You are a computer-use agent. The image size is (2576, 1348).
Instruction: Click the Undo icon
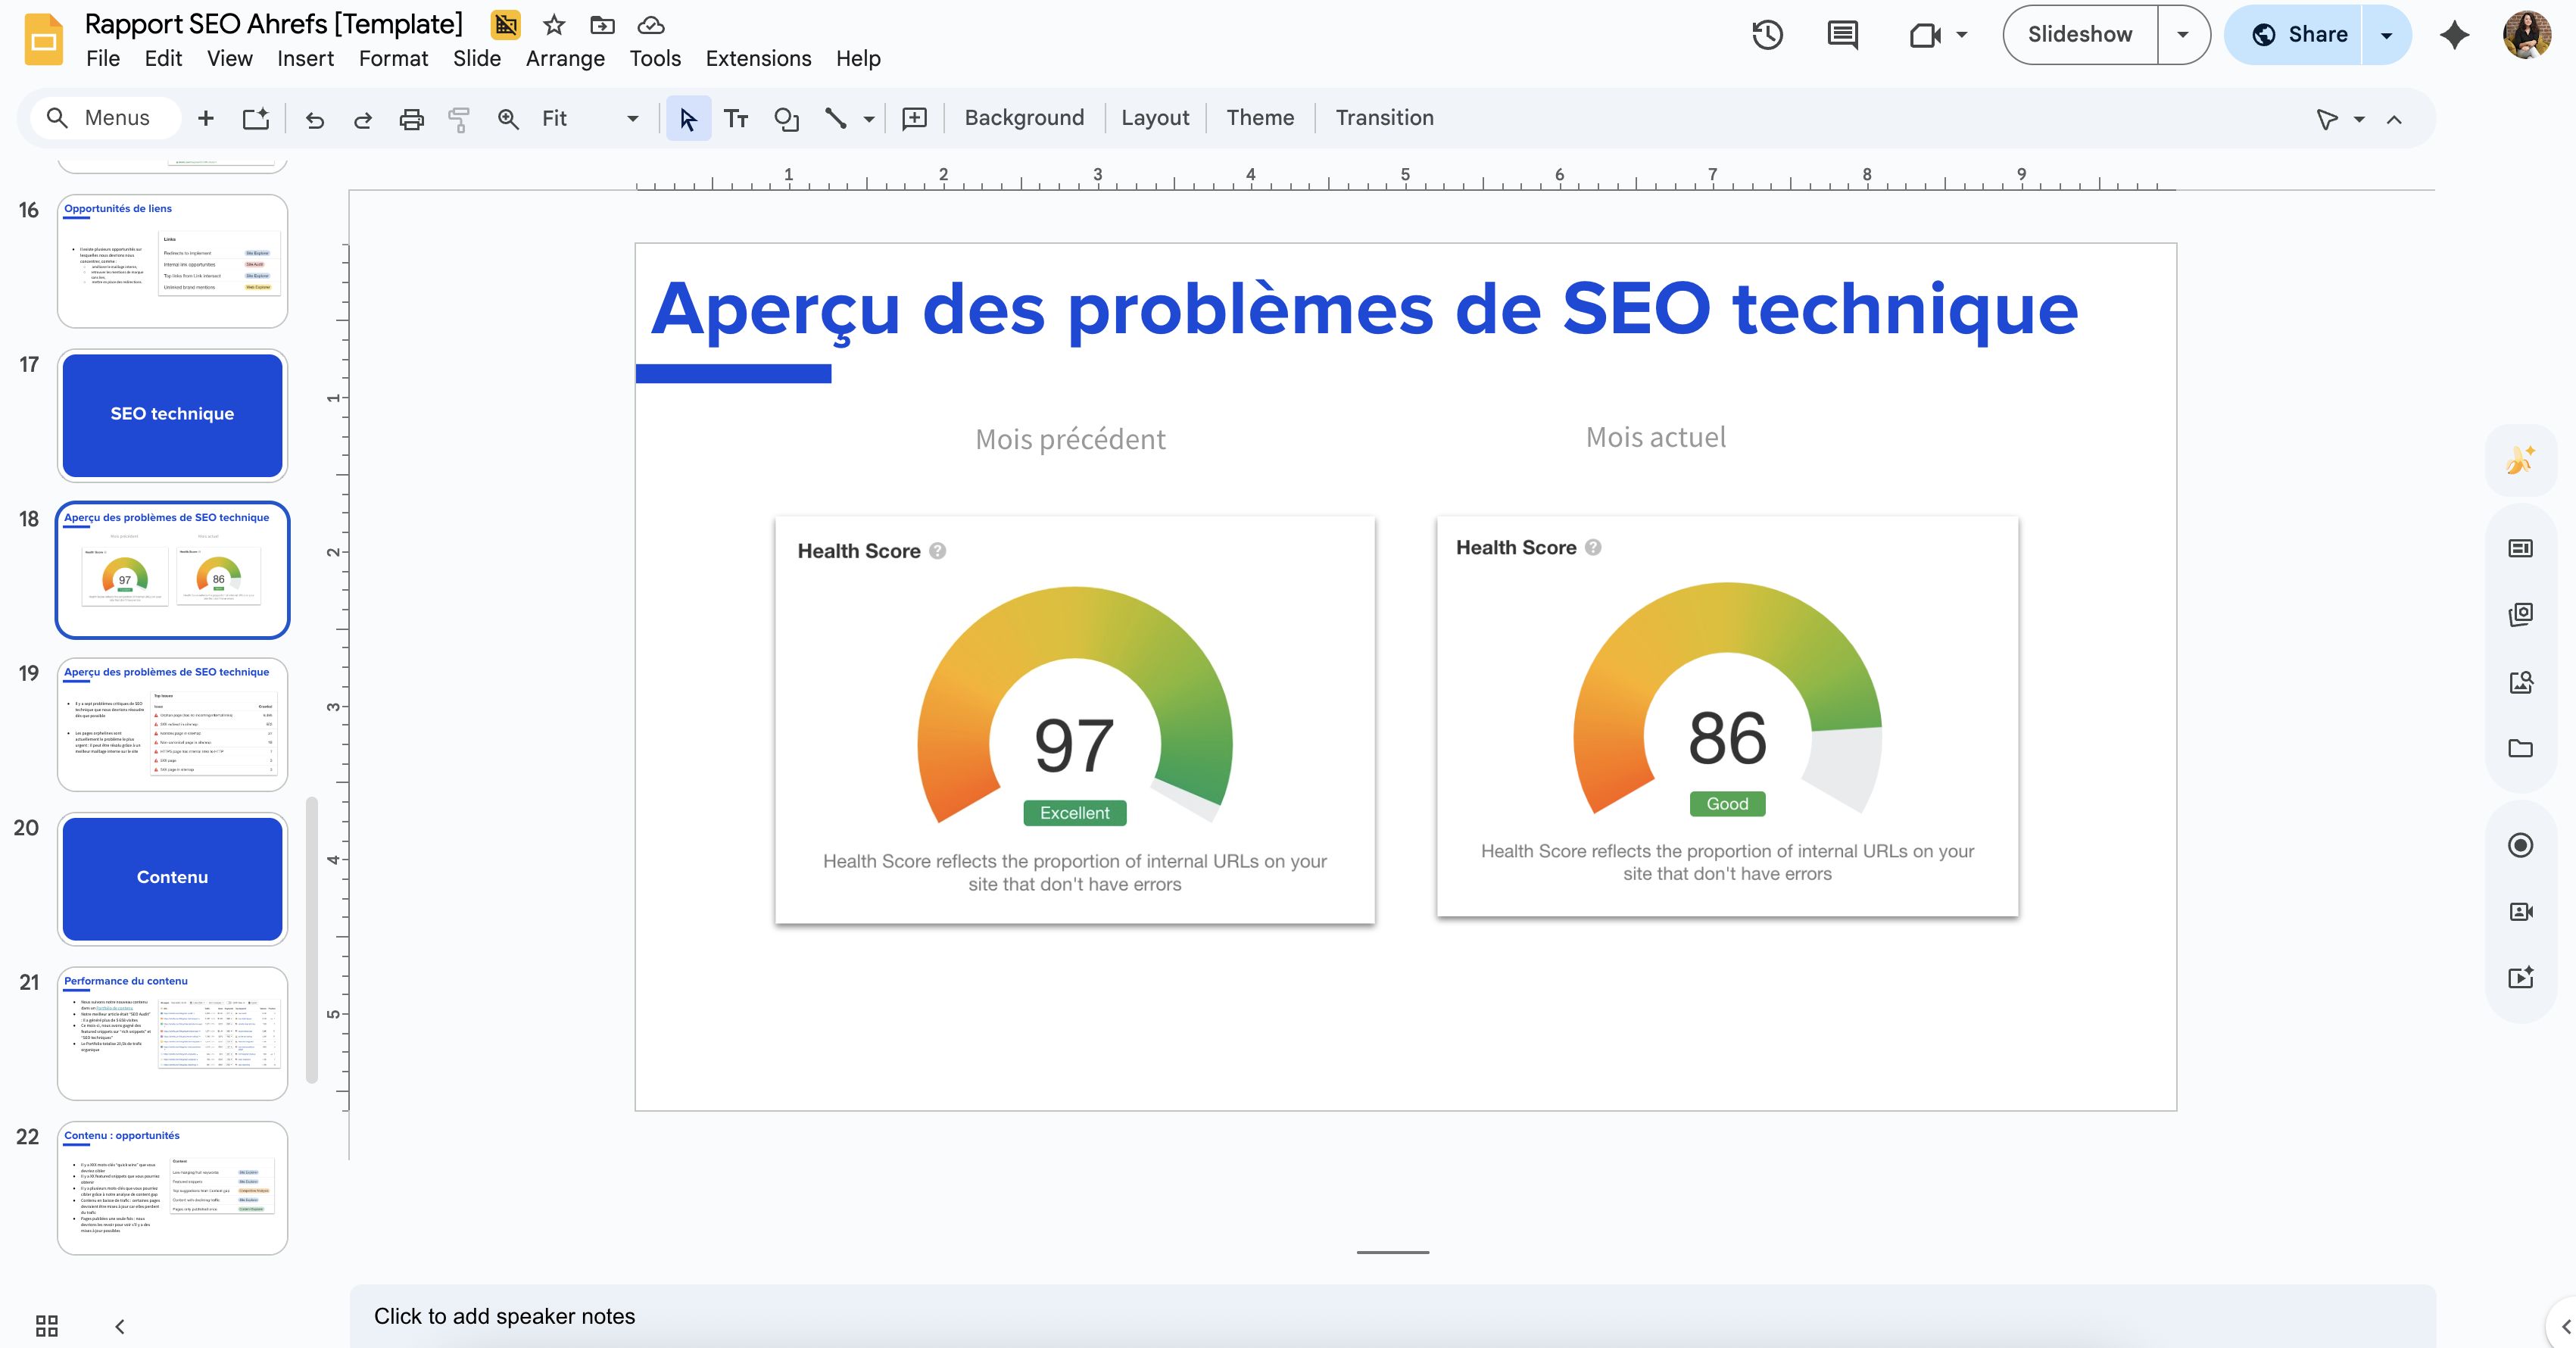(315, 118)
